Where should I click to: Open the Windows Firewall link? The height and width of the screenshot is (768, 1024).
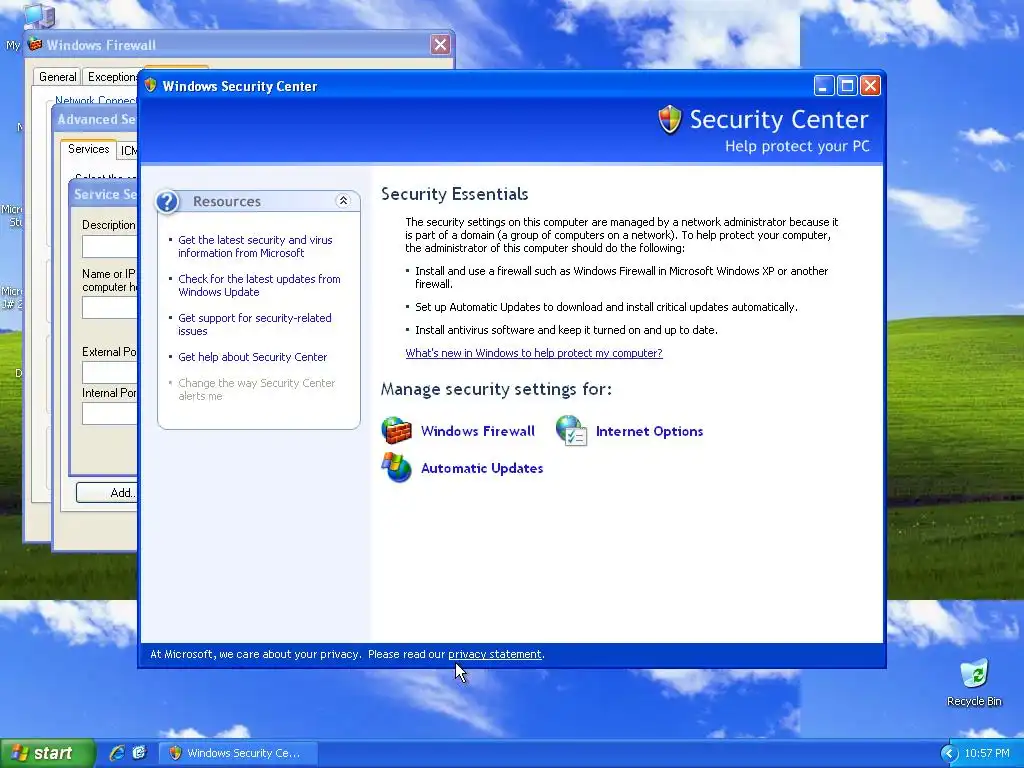477,431
